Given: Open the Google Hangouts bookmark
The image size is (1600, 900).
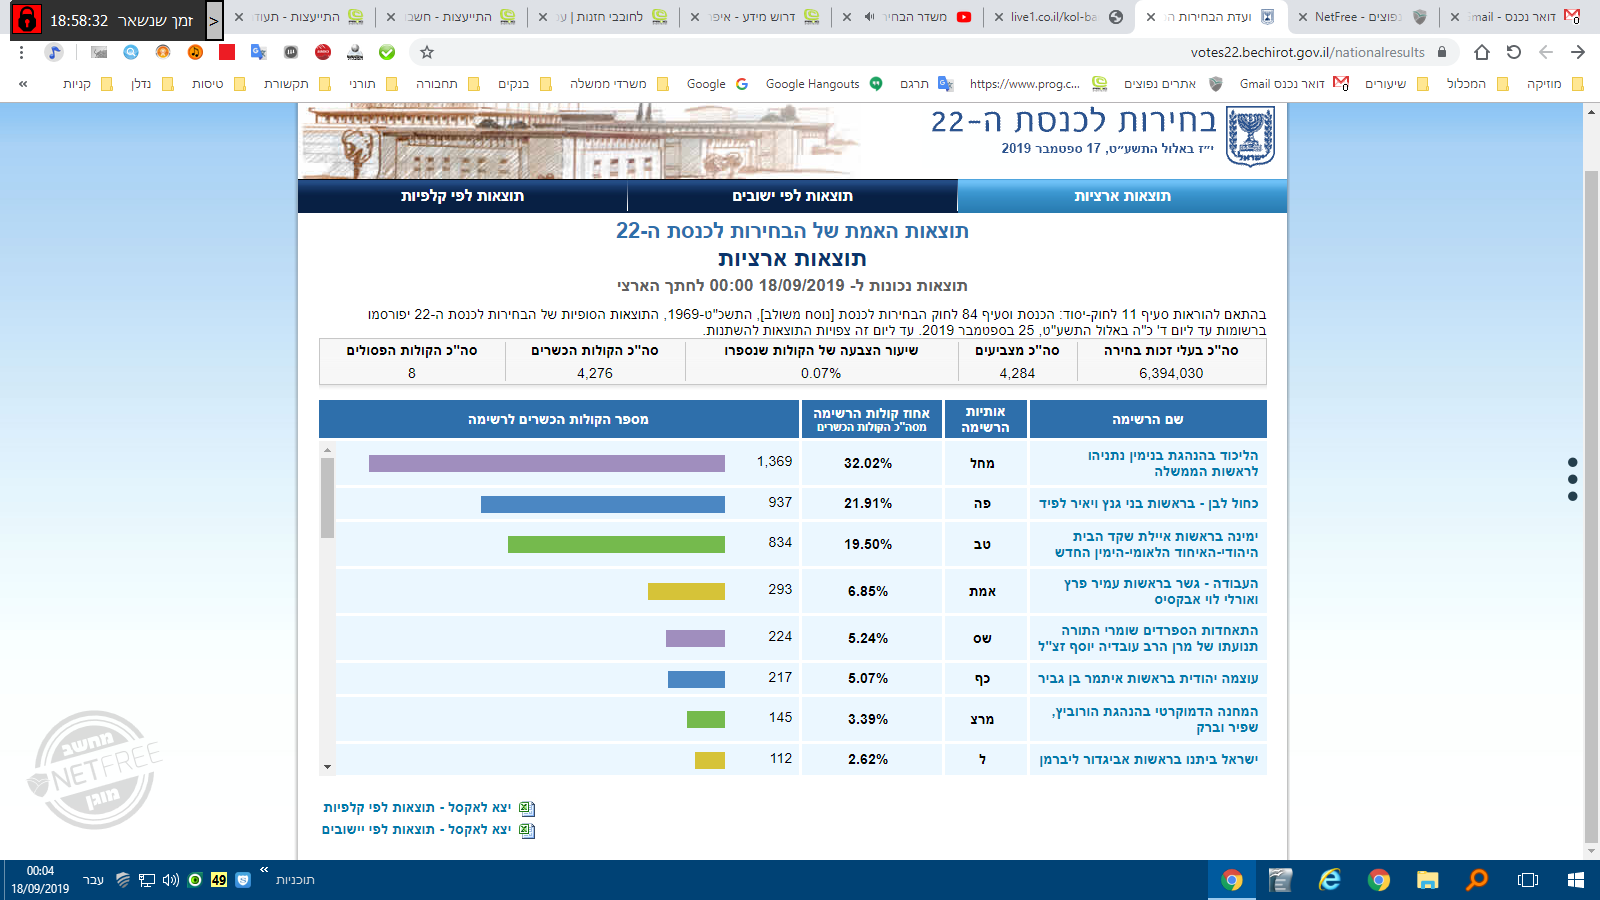Looking at the screenshot, I should click(x=824, y=84).
